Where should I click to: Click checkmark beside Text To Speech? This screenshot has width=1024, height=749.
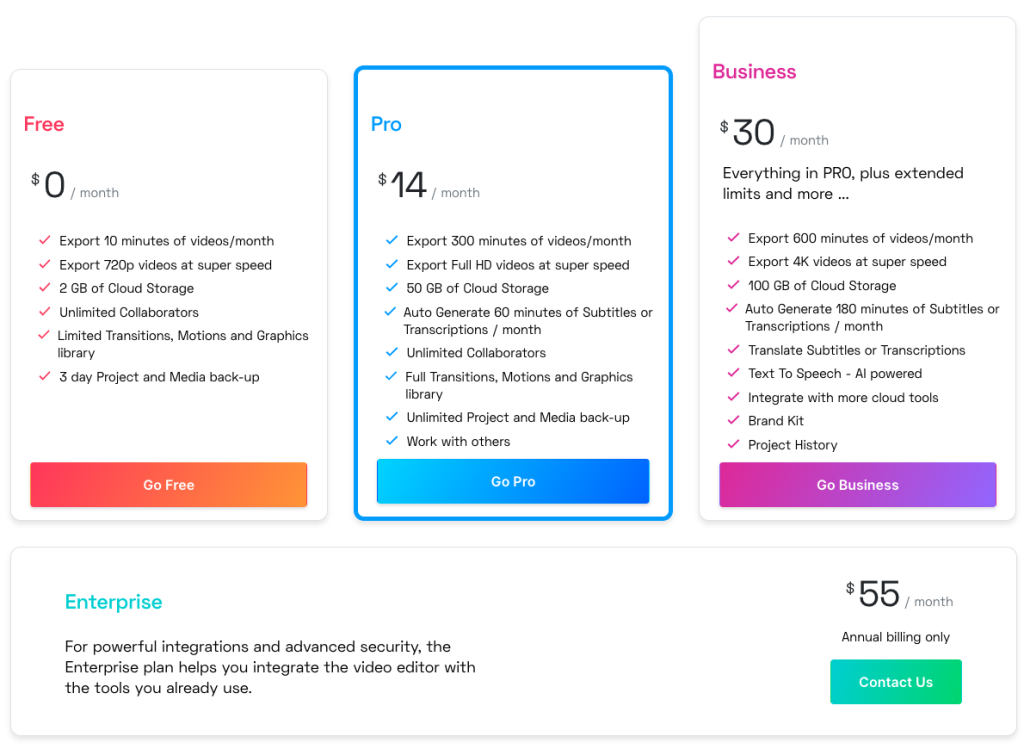tap(733, 373)
